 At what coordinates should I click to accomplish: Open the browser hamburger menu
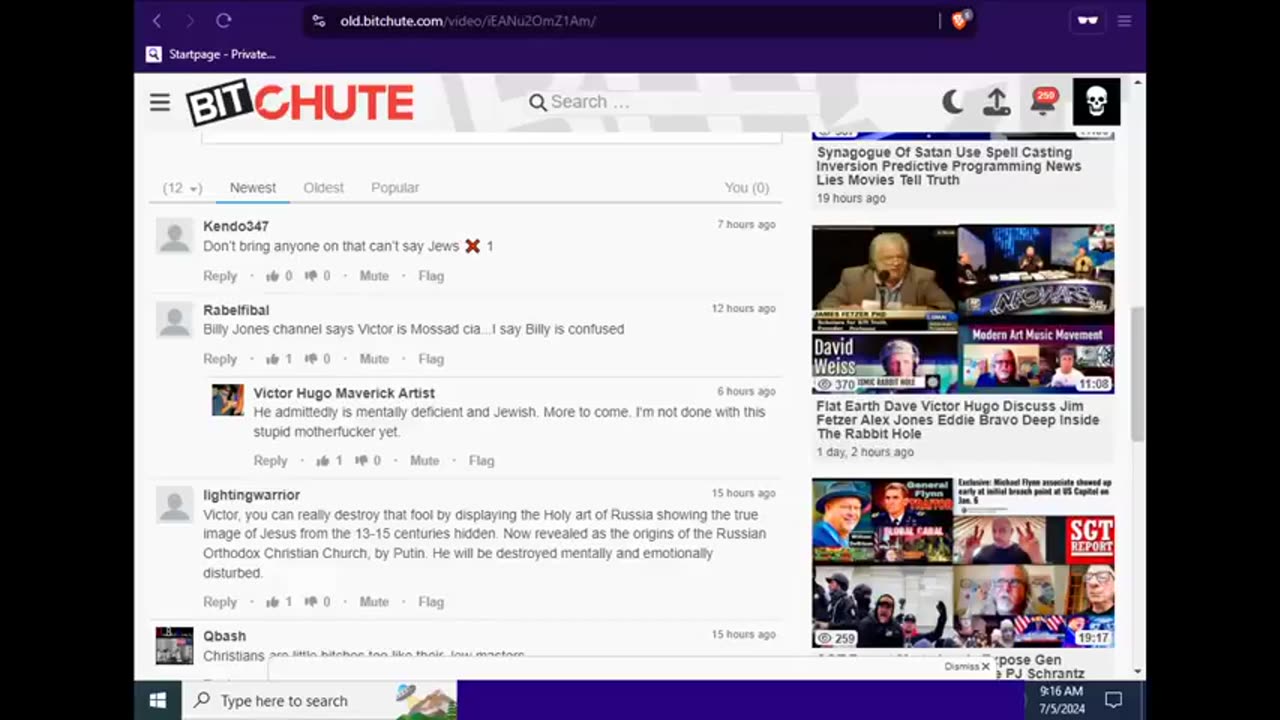(1124, 20)
